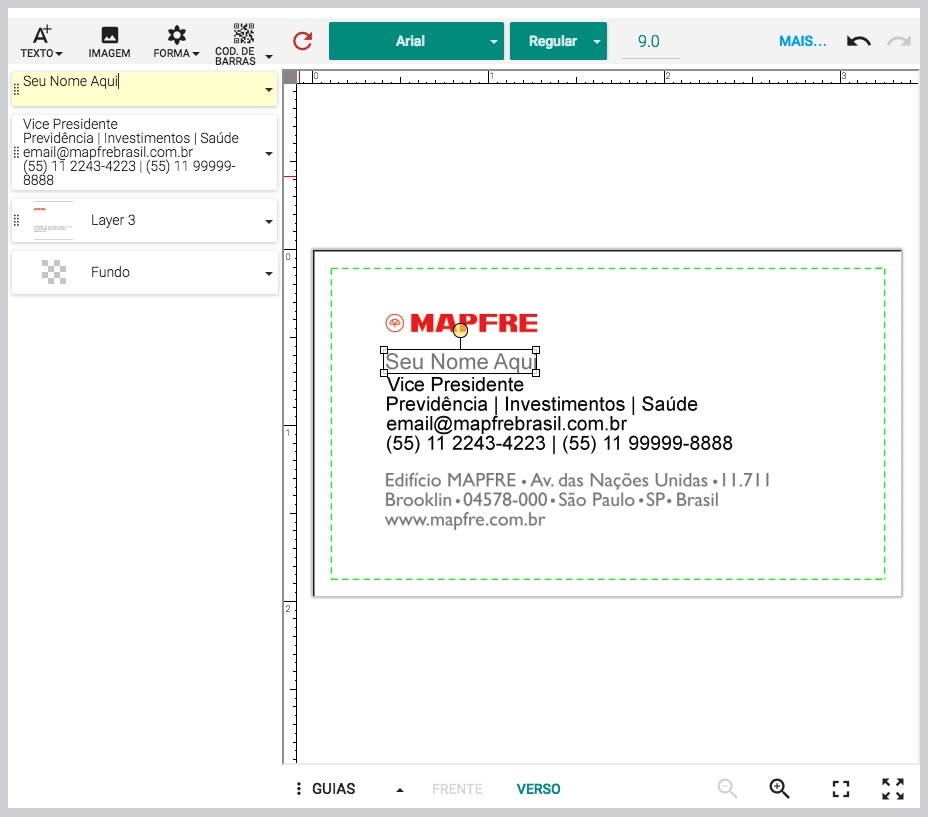Click the zoom in magnifier icon
928x817 pixels.
pos(779,789)
